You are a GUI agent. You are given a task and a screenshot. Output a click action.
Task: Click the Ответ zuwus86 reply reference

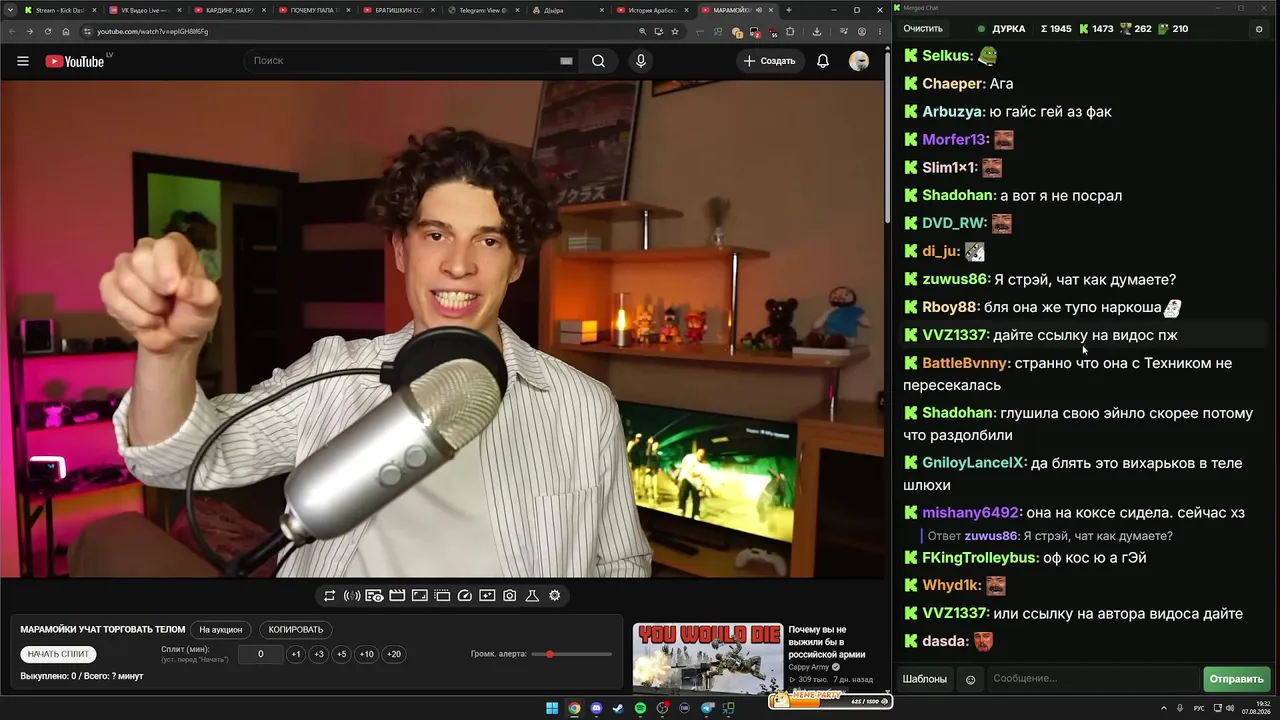(x=1050, y=536)
